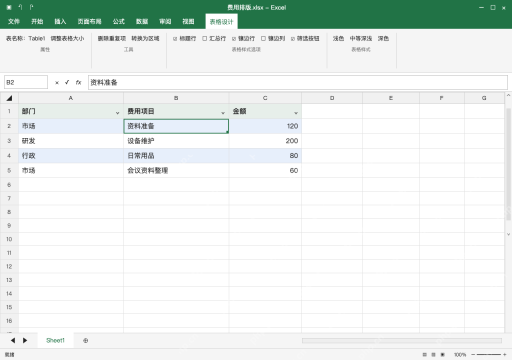Switch to the 公式 ribbon tab

coord(119,21)
